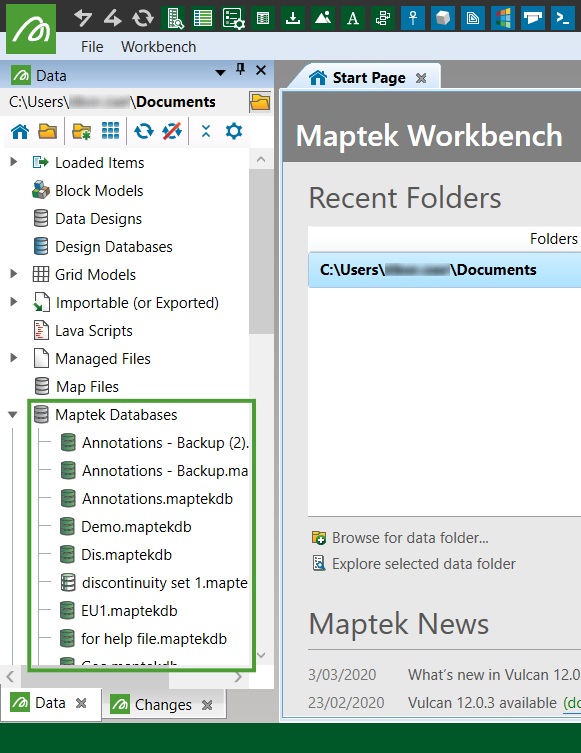581x753 pixels.
Task: Launch the blue 3D cube app icon
Action: (443, 18)
